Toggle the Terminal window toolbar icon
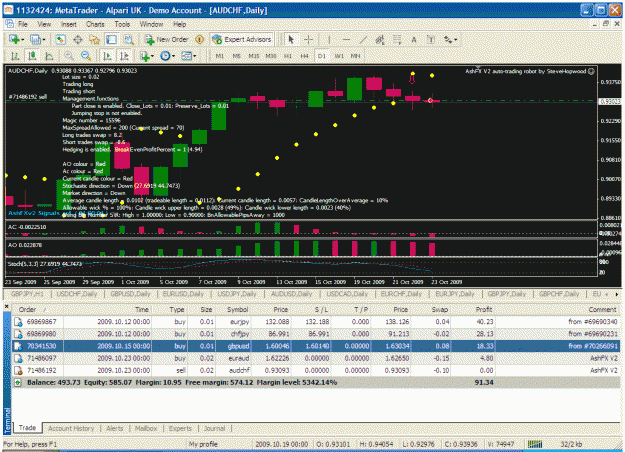Screen dimensions: 625x452 [112, 39]
